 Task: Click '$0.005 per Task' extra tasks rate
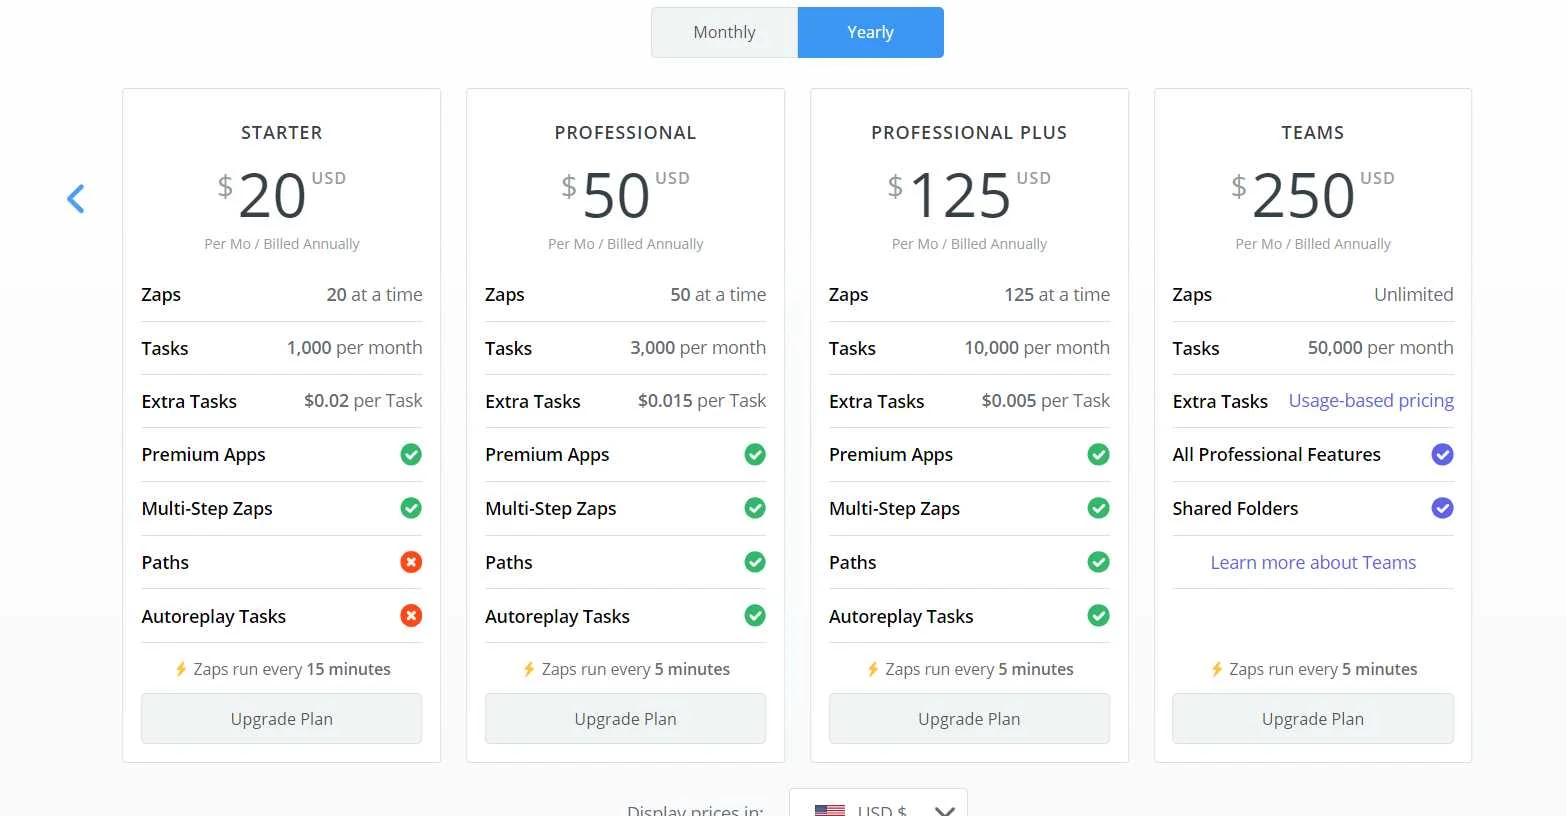pyautogui.click(x=1046, y=401)
